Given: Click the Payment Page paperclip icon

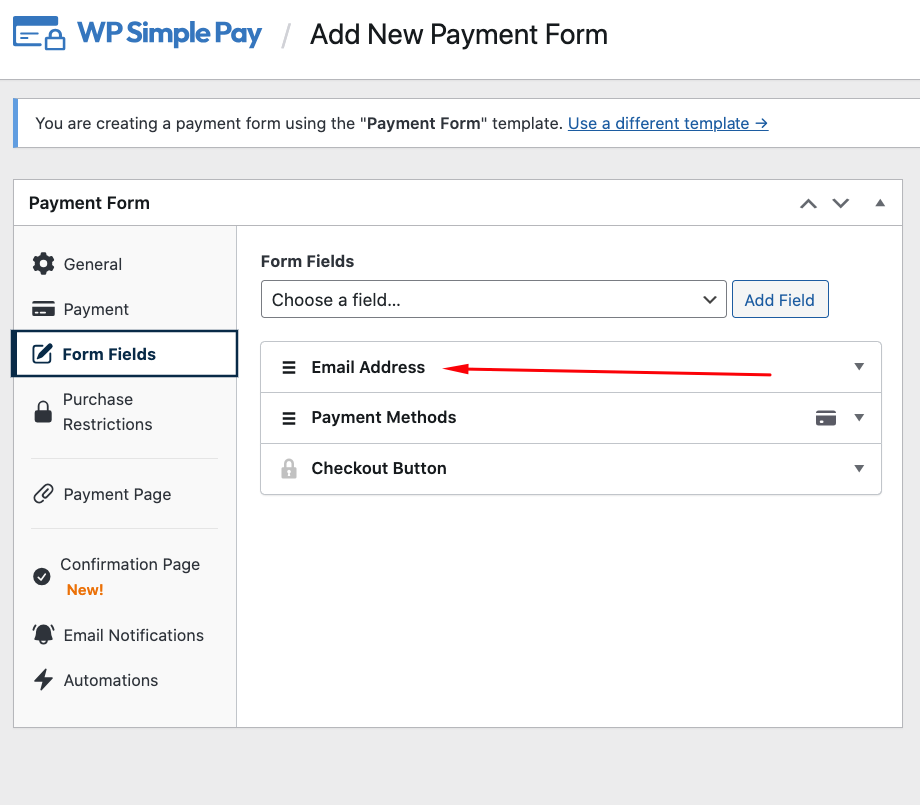Looking at the screenshot, I should (x=43, y=494).
